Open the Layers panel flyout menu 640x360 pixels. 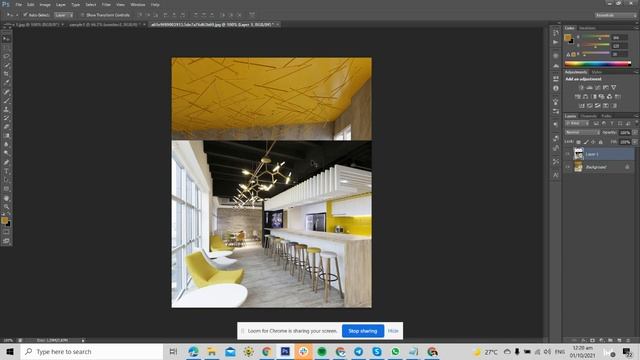click(636, 116)
